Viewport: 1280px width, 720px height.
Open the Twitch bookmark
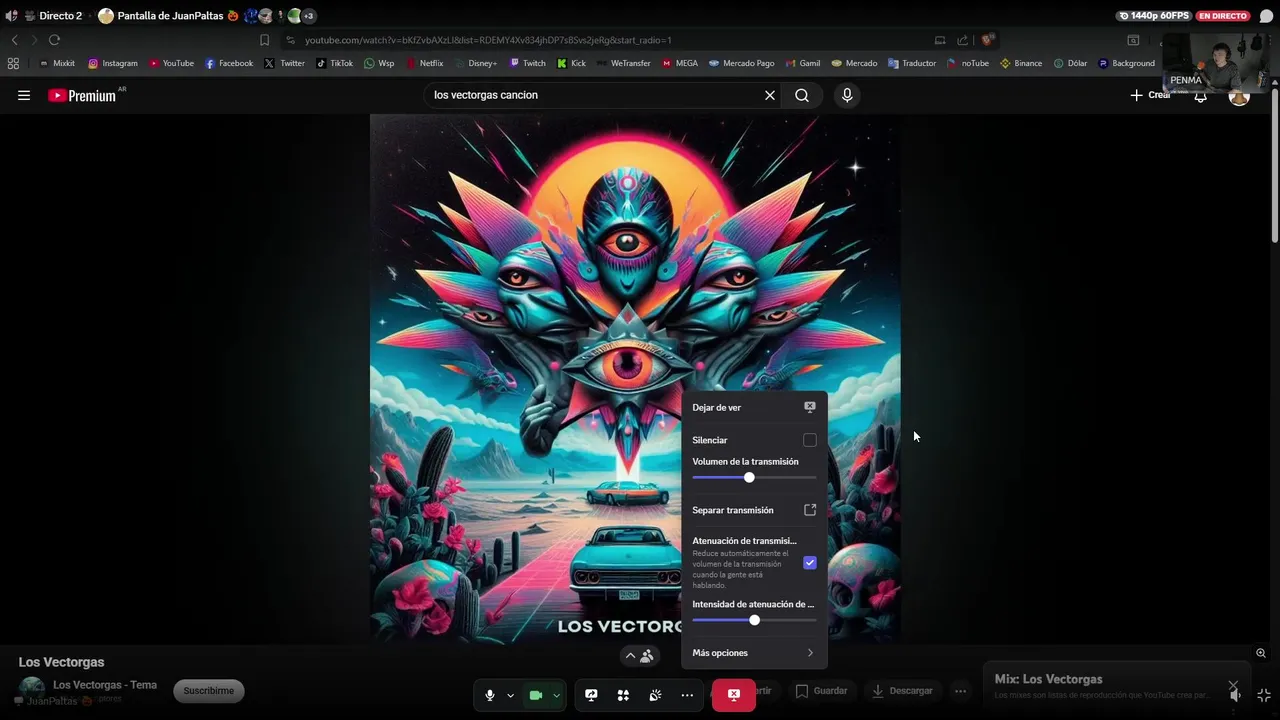[x=527, y=63]
